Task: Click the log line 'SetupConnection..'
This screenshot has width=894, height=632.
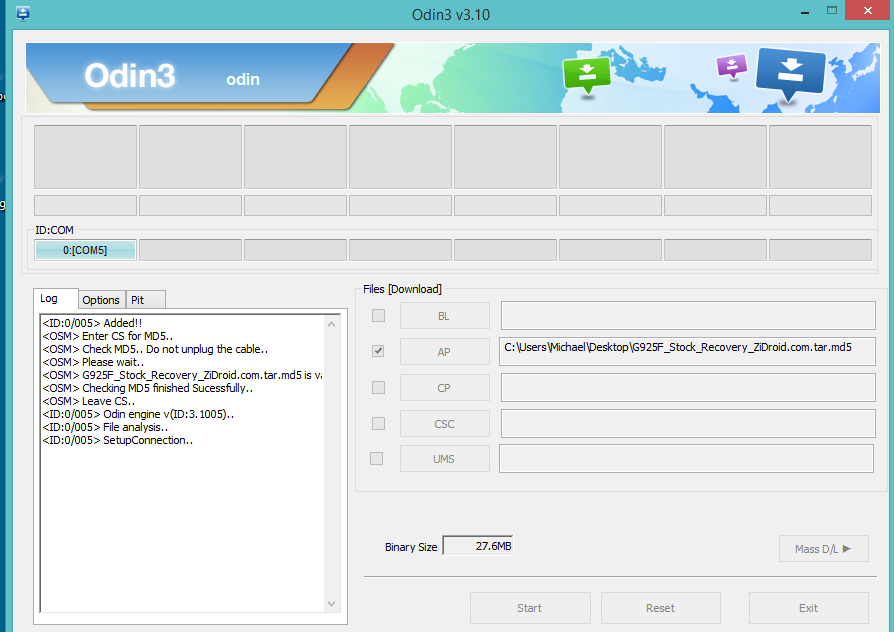Action: (x=117, y=440)
